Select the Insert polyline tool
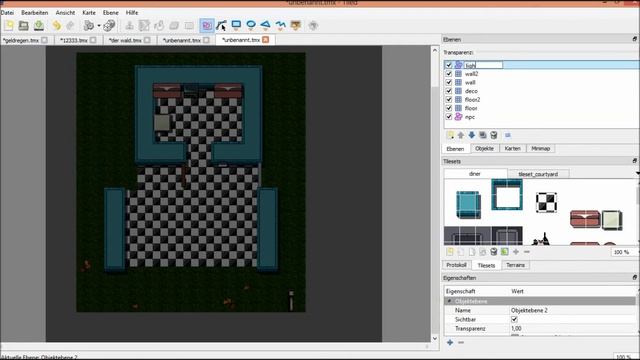 [x=280, y=26]
